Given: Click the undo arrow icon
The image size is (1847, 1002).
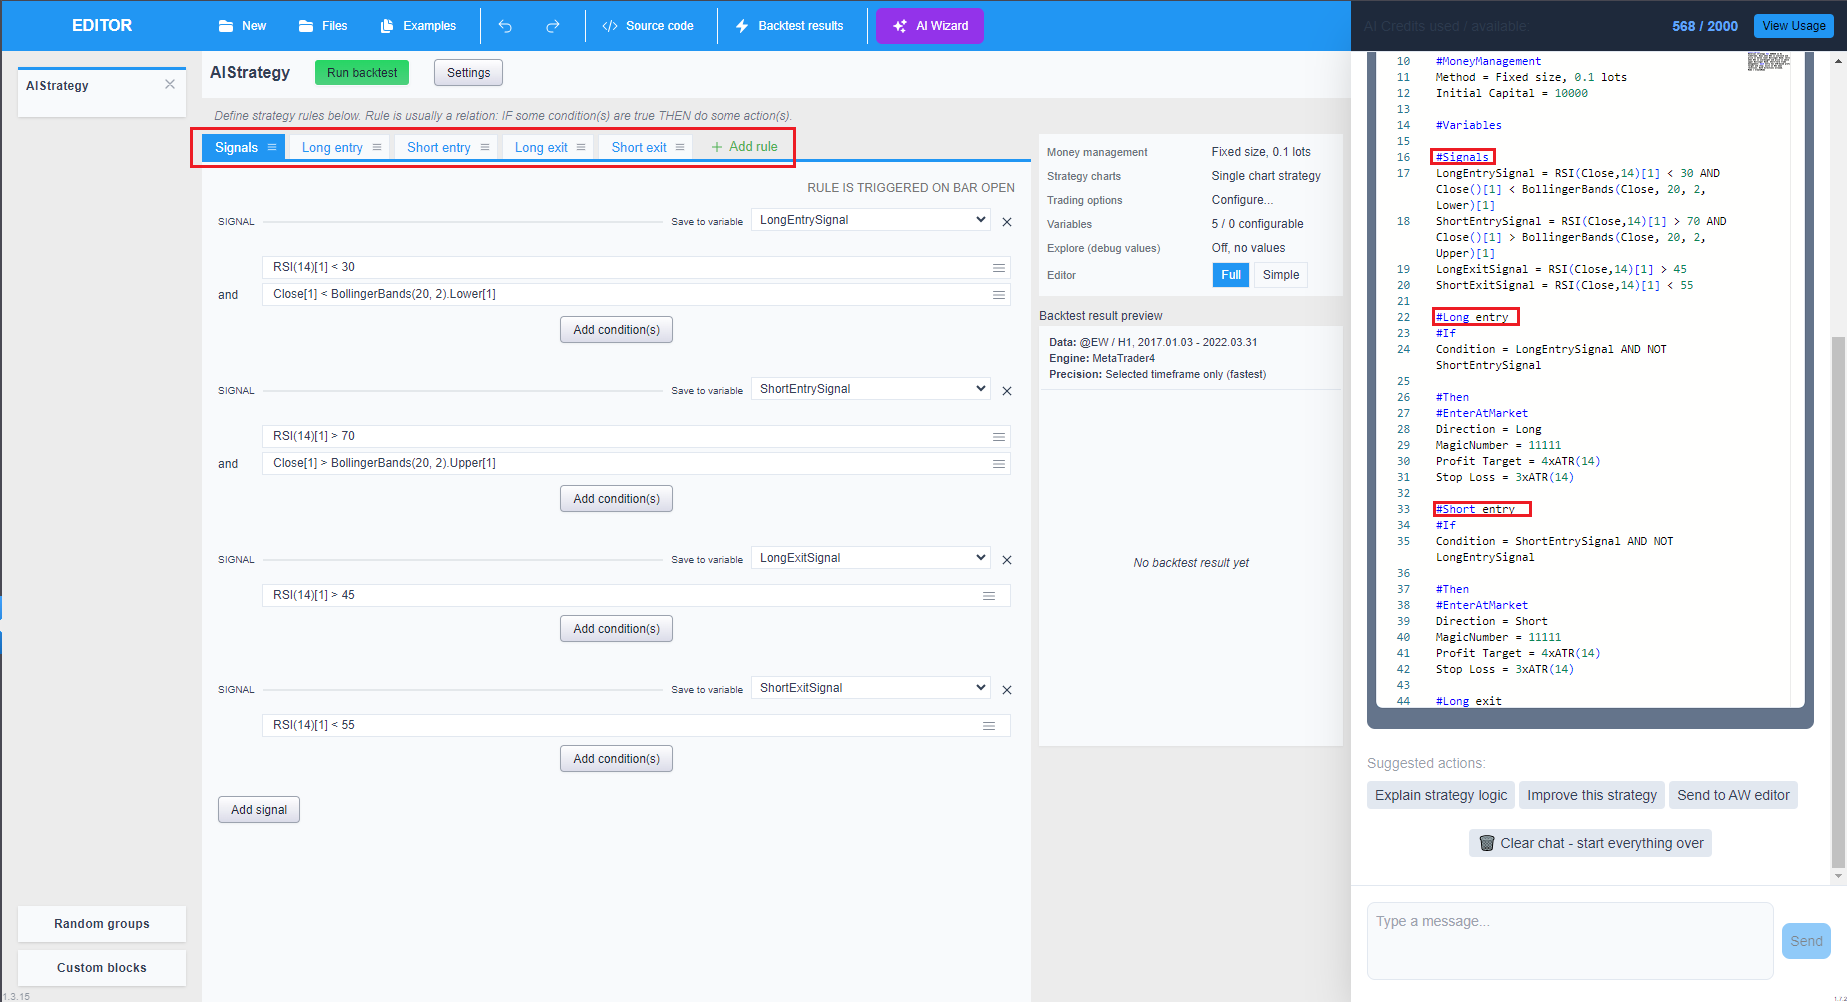Looking at the screenshot, I should point(505,26).
